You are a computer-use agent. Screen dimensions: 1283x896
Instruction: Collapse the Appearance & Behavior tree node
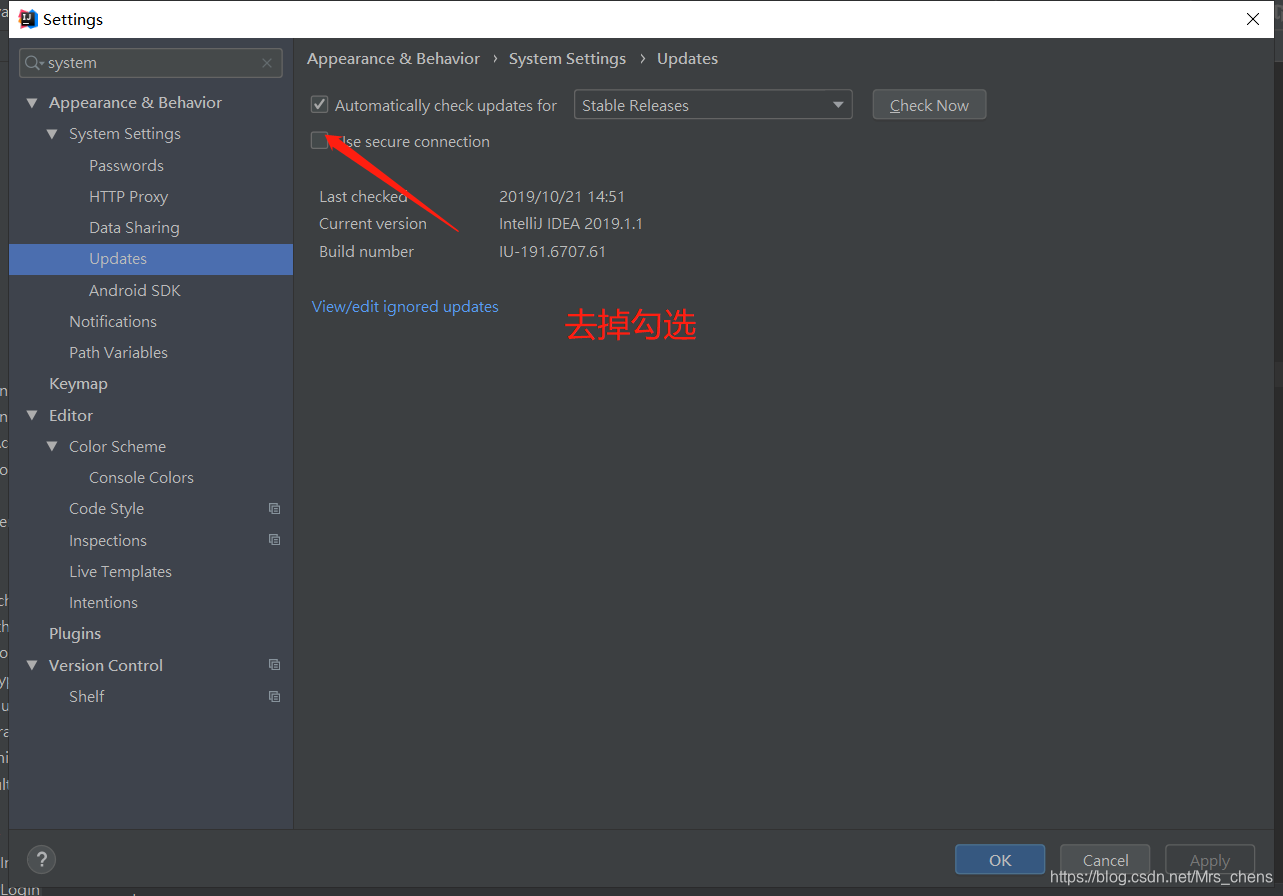(x=32, y=103)
